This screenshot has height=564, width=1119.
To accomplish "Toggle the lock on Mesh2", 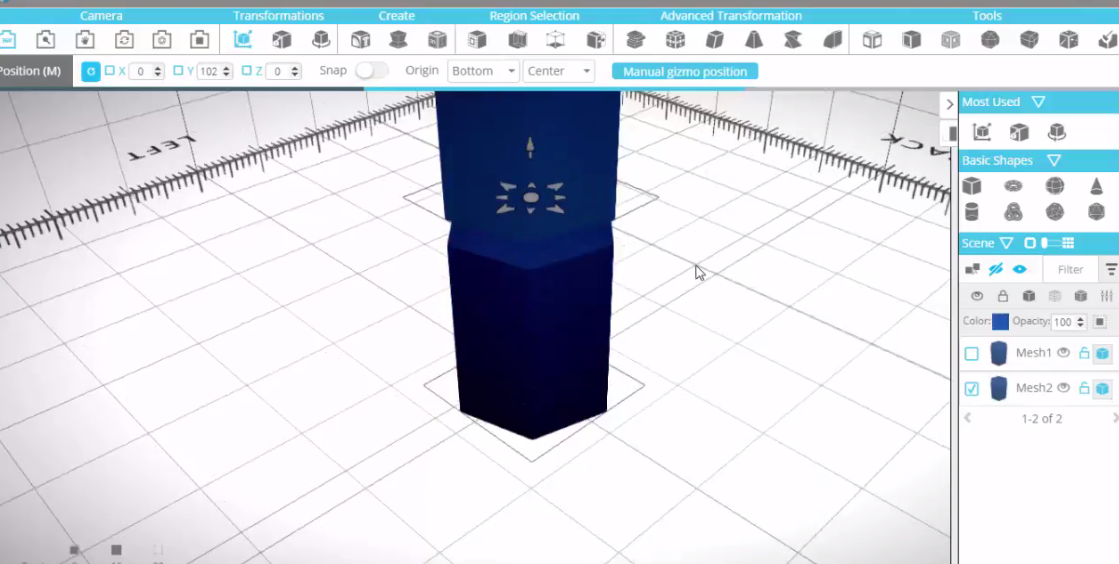I will (x=1084, y=388).
